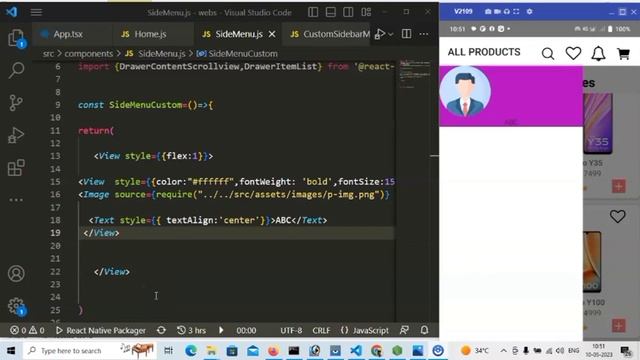Change the UTF-8 file encoding
640x360 pixels.
click(x=291, y=330)
